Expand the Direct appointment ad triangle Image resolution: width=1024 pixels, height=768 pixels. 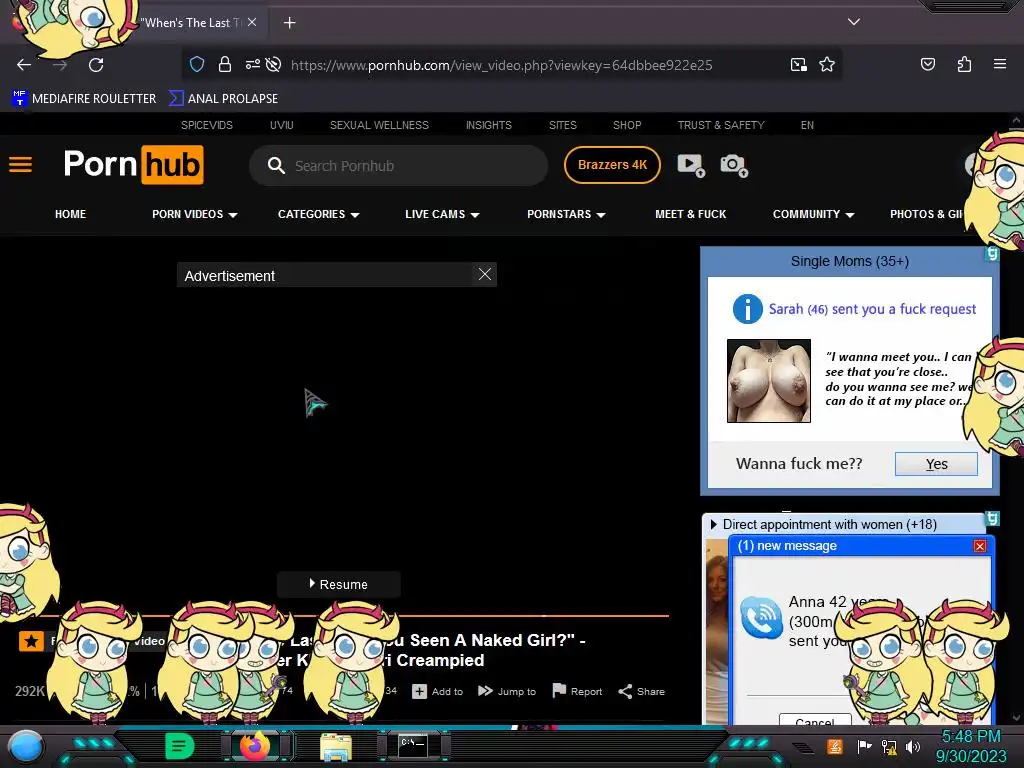714,524
